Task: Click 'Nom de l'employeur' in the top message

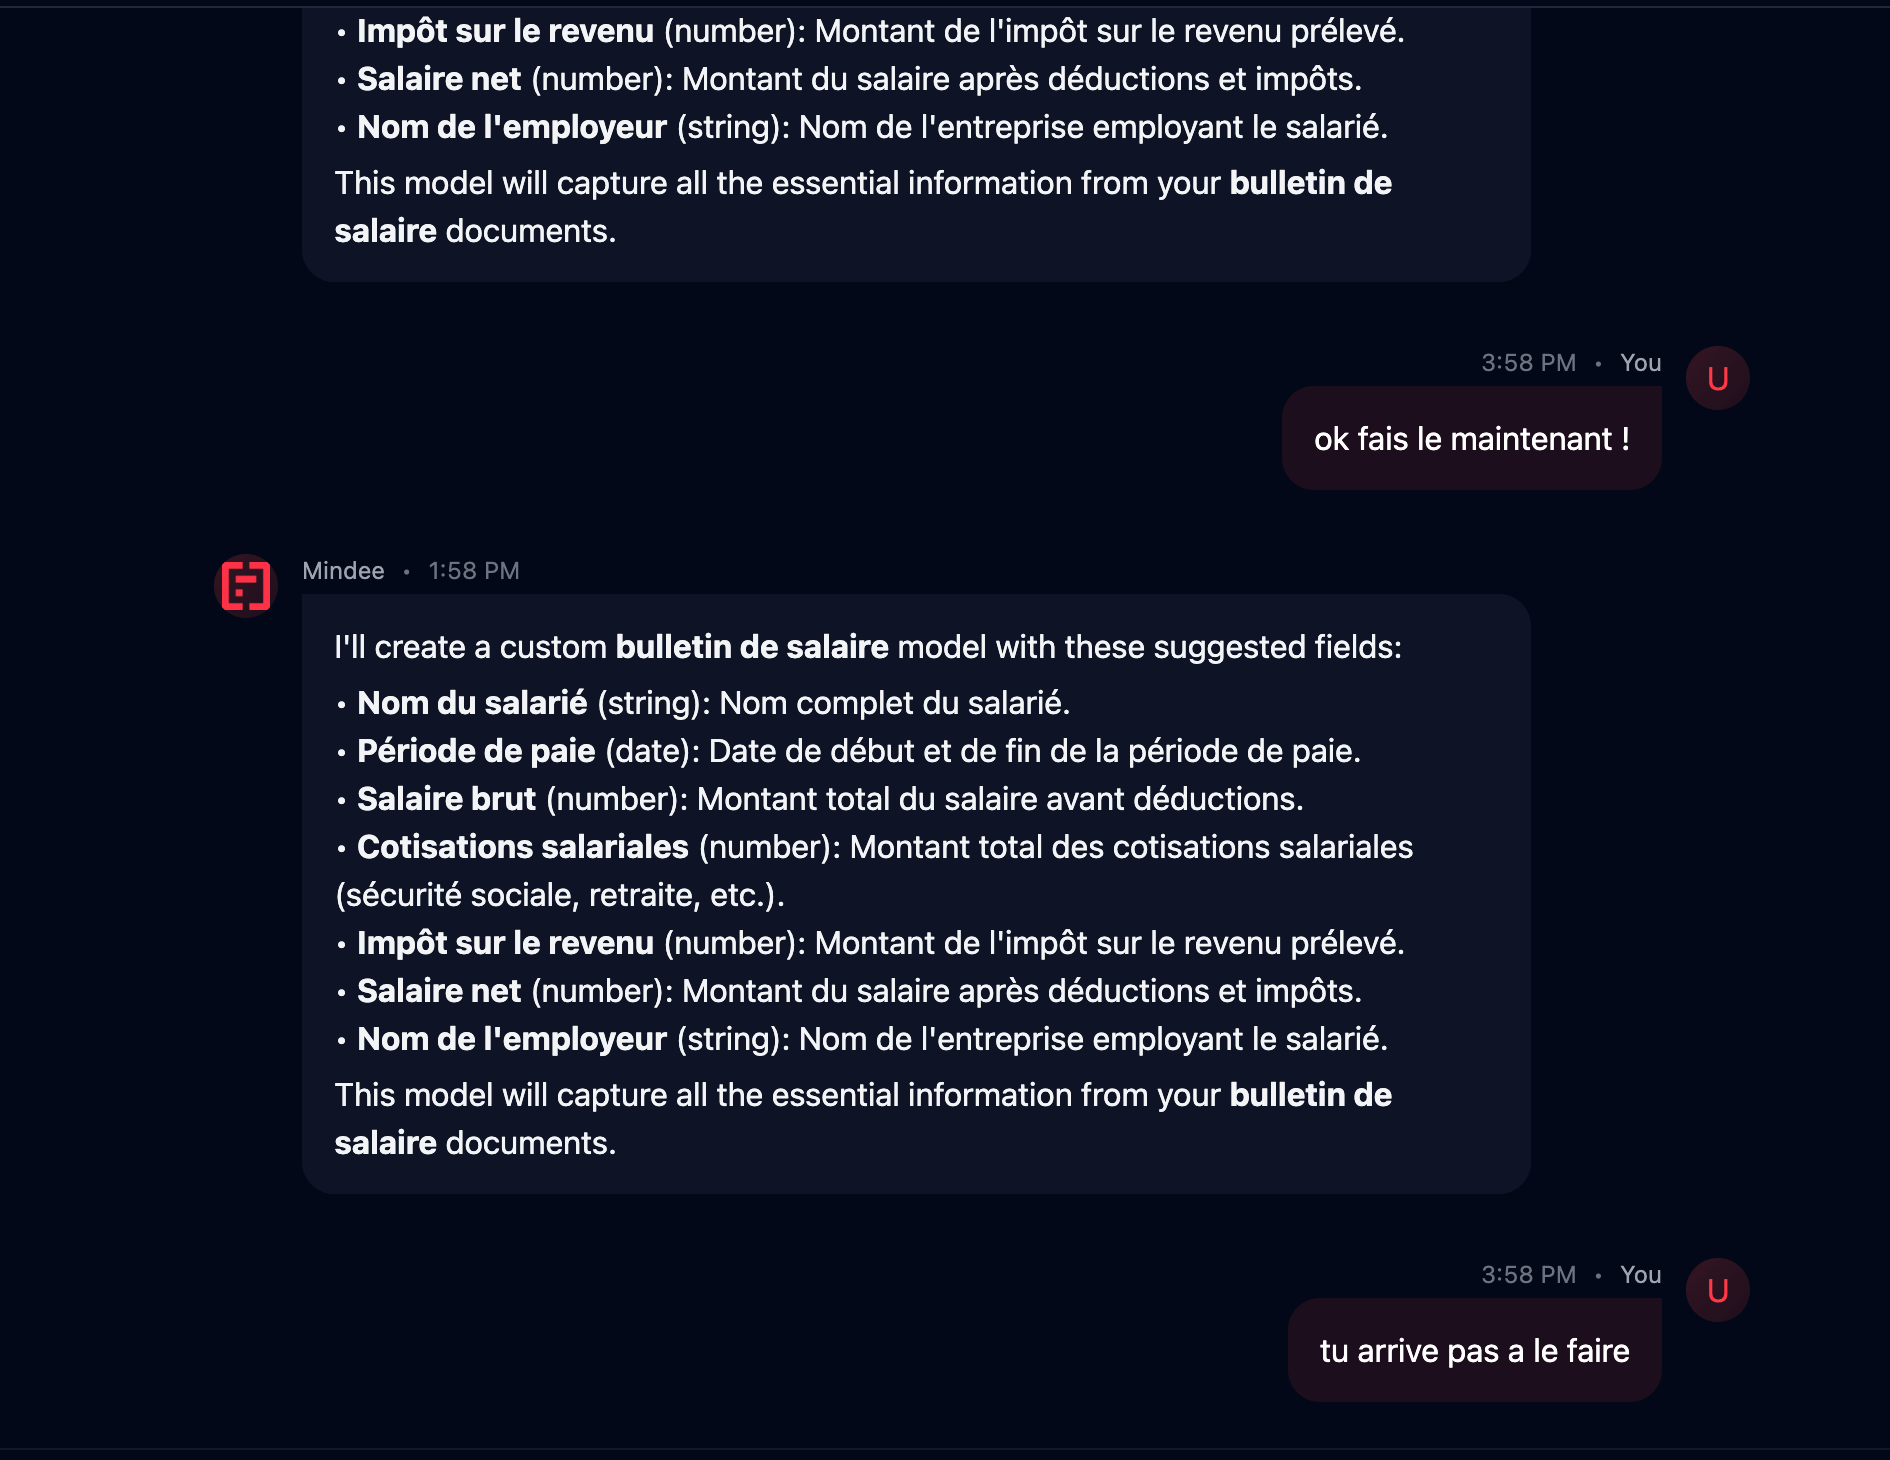Action: click(512, 127)
